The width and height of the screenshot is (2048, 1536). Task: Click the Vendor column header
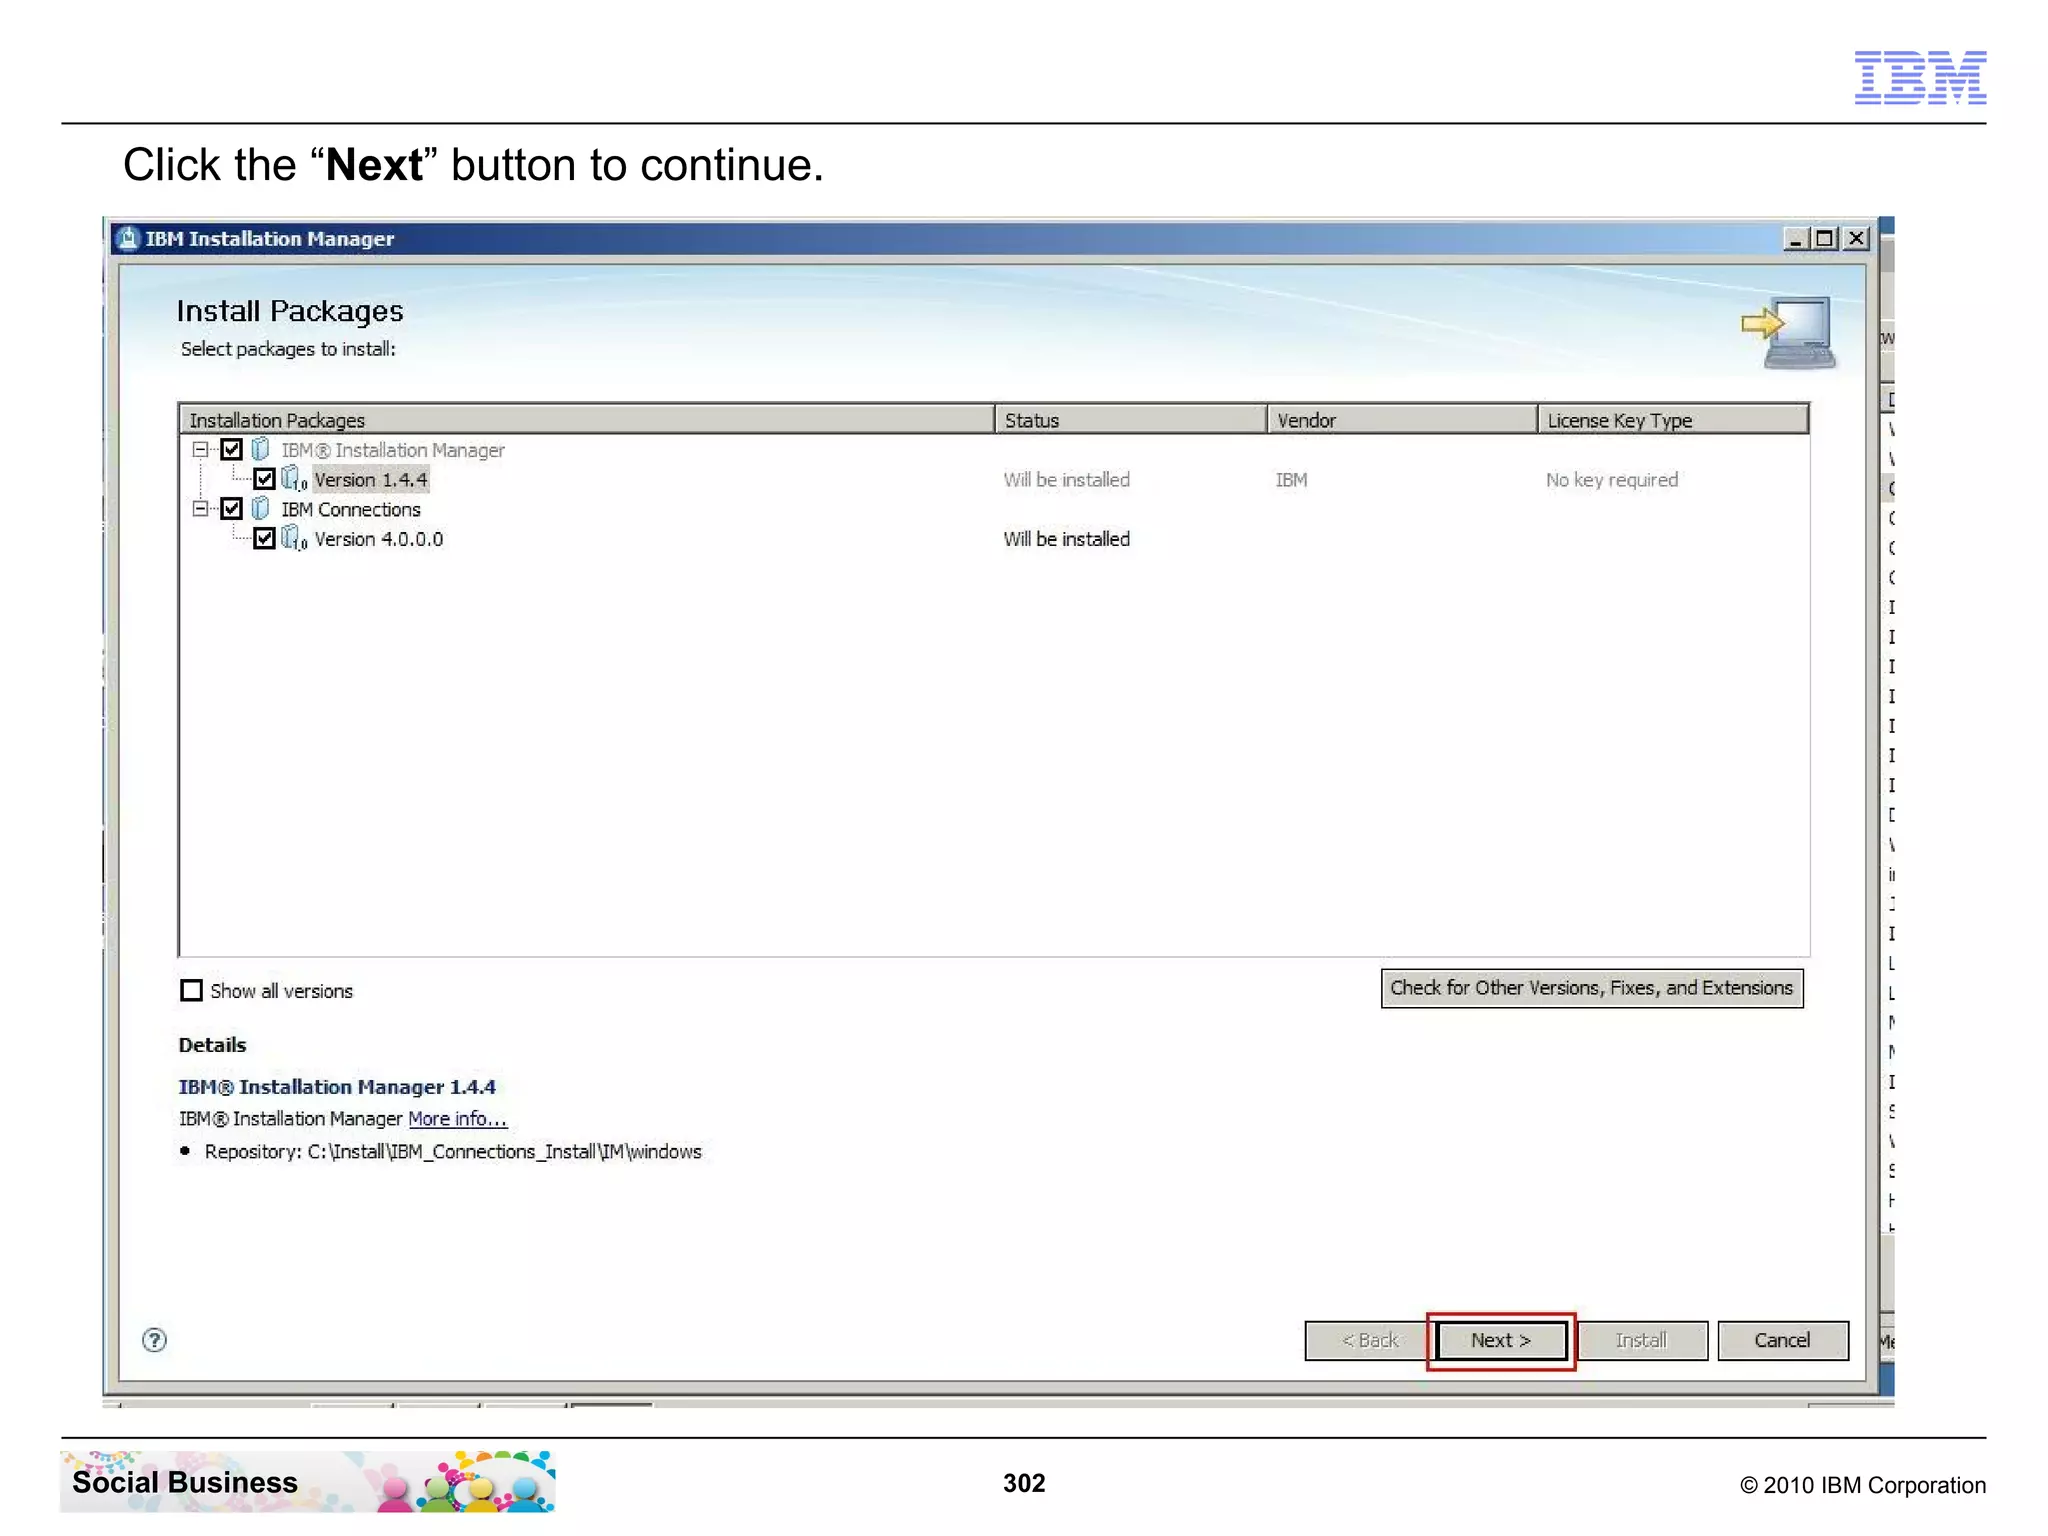1402,419
